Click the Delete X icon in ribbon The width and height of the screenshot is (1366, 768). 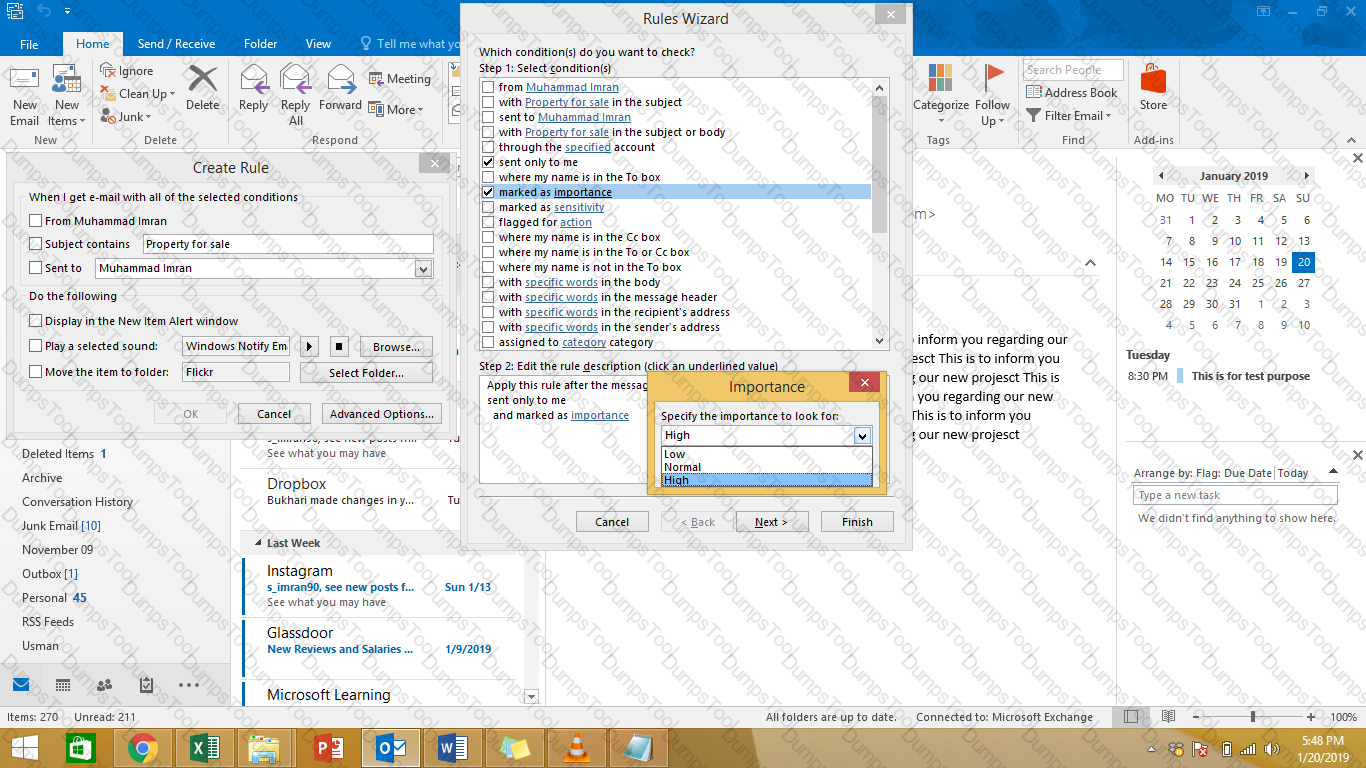(x=203, y=78)
